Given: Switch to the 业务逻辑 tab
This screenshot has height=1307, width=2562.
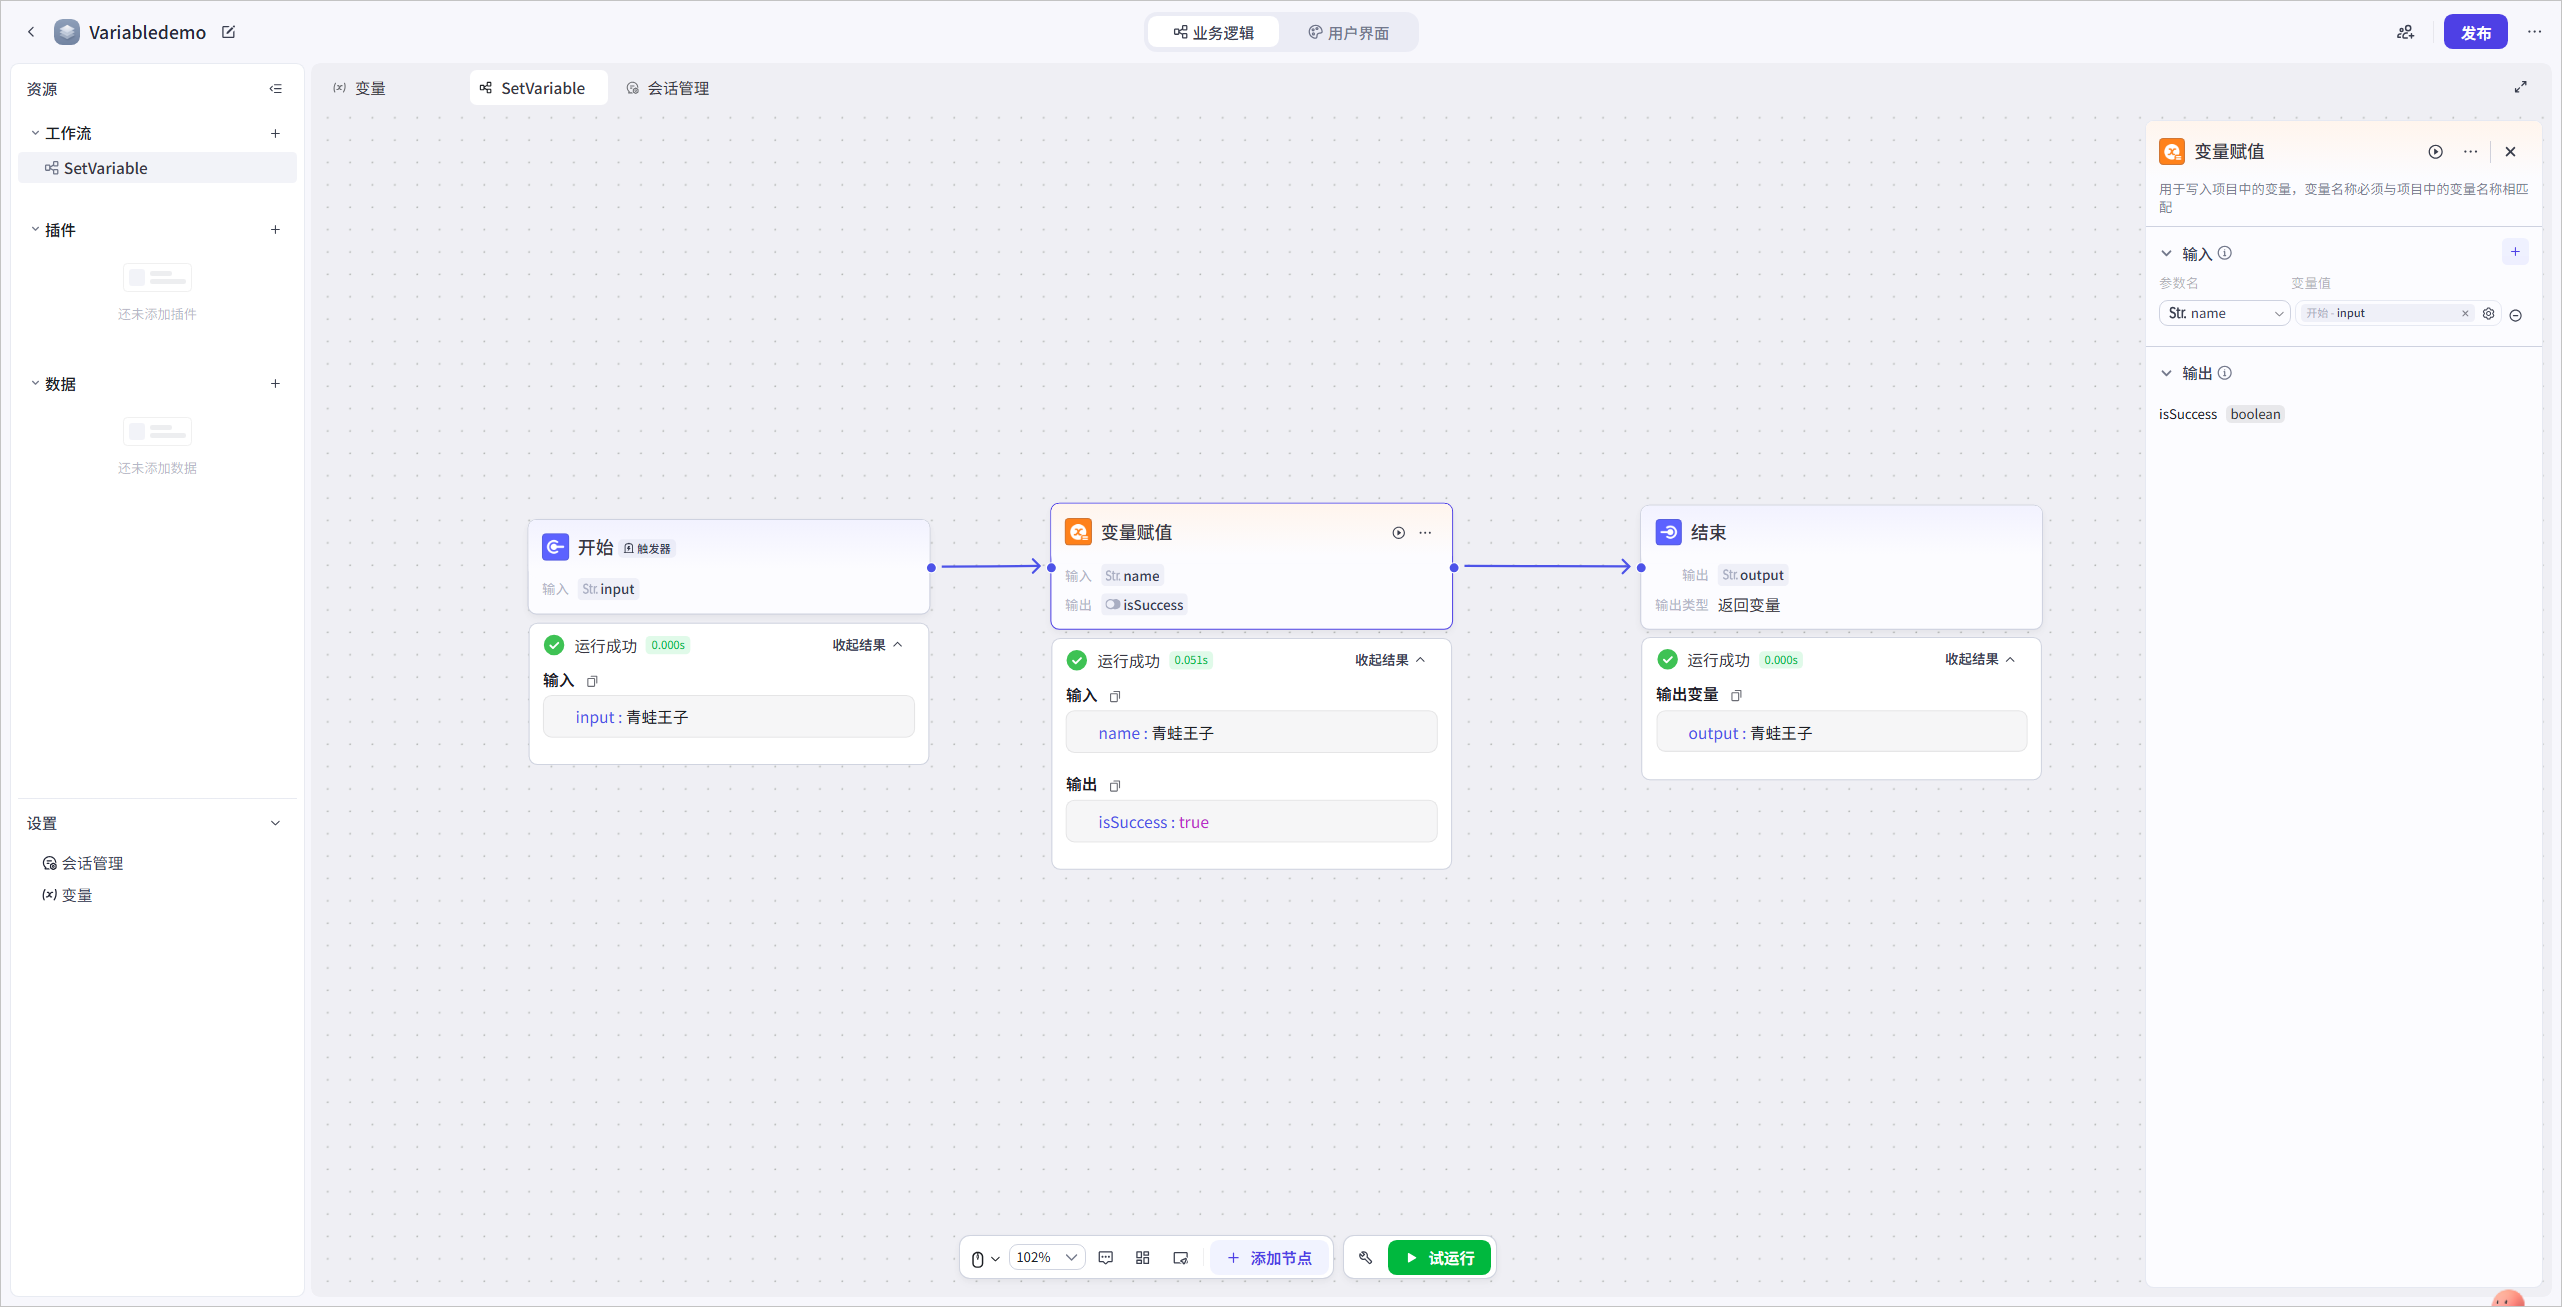Looking at the screenshot, I should 1213,32.
